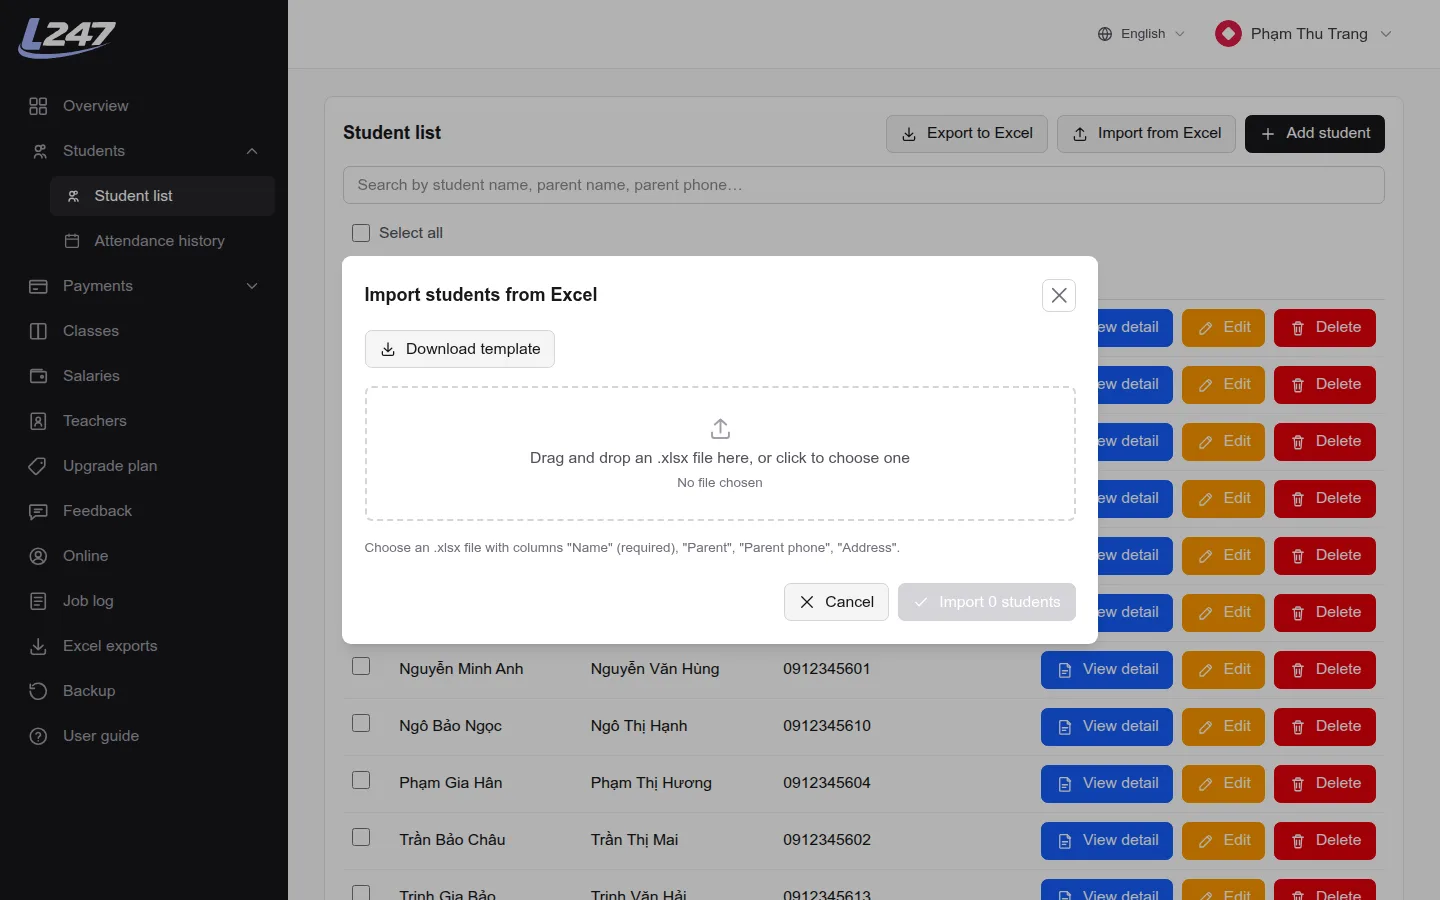Close the Import students dialog
The image size is (1440, 900).
[x=1059, y=295]
